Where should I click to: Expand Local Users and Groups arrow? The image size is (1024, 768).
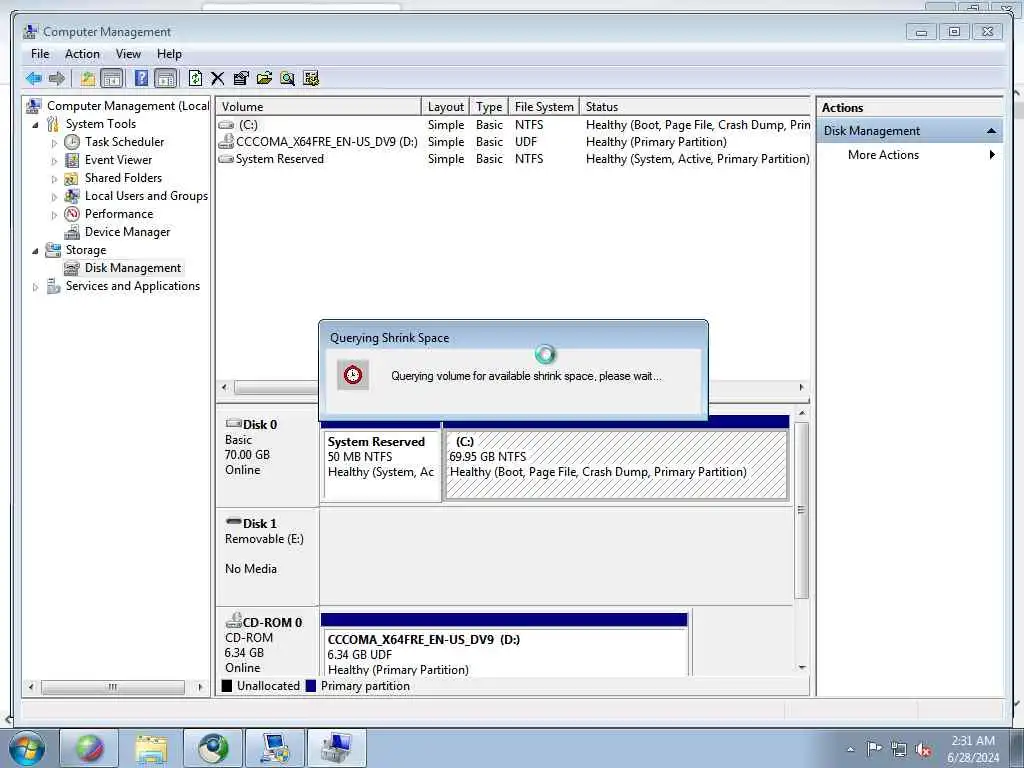coord(54,197)
